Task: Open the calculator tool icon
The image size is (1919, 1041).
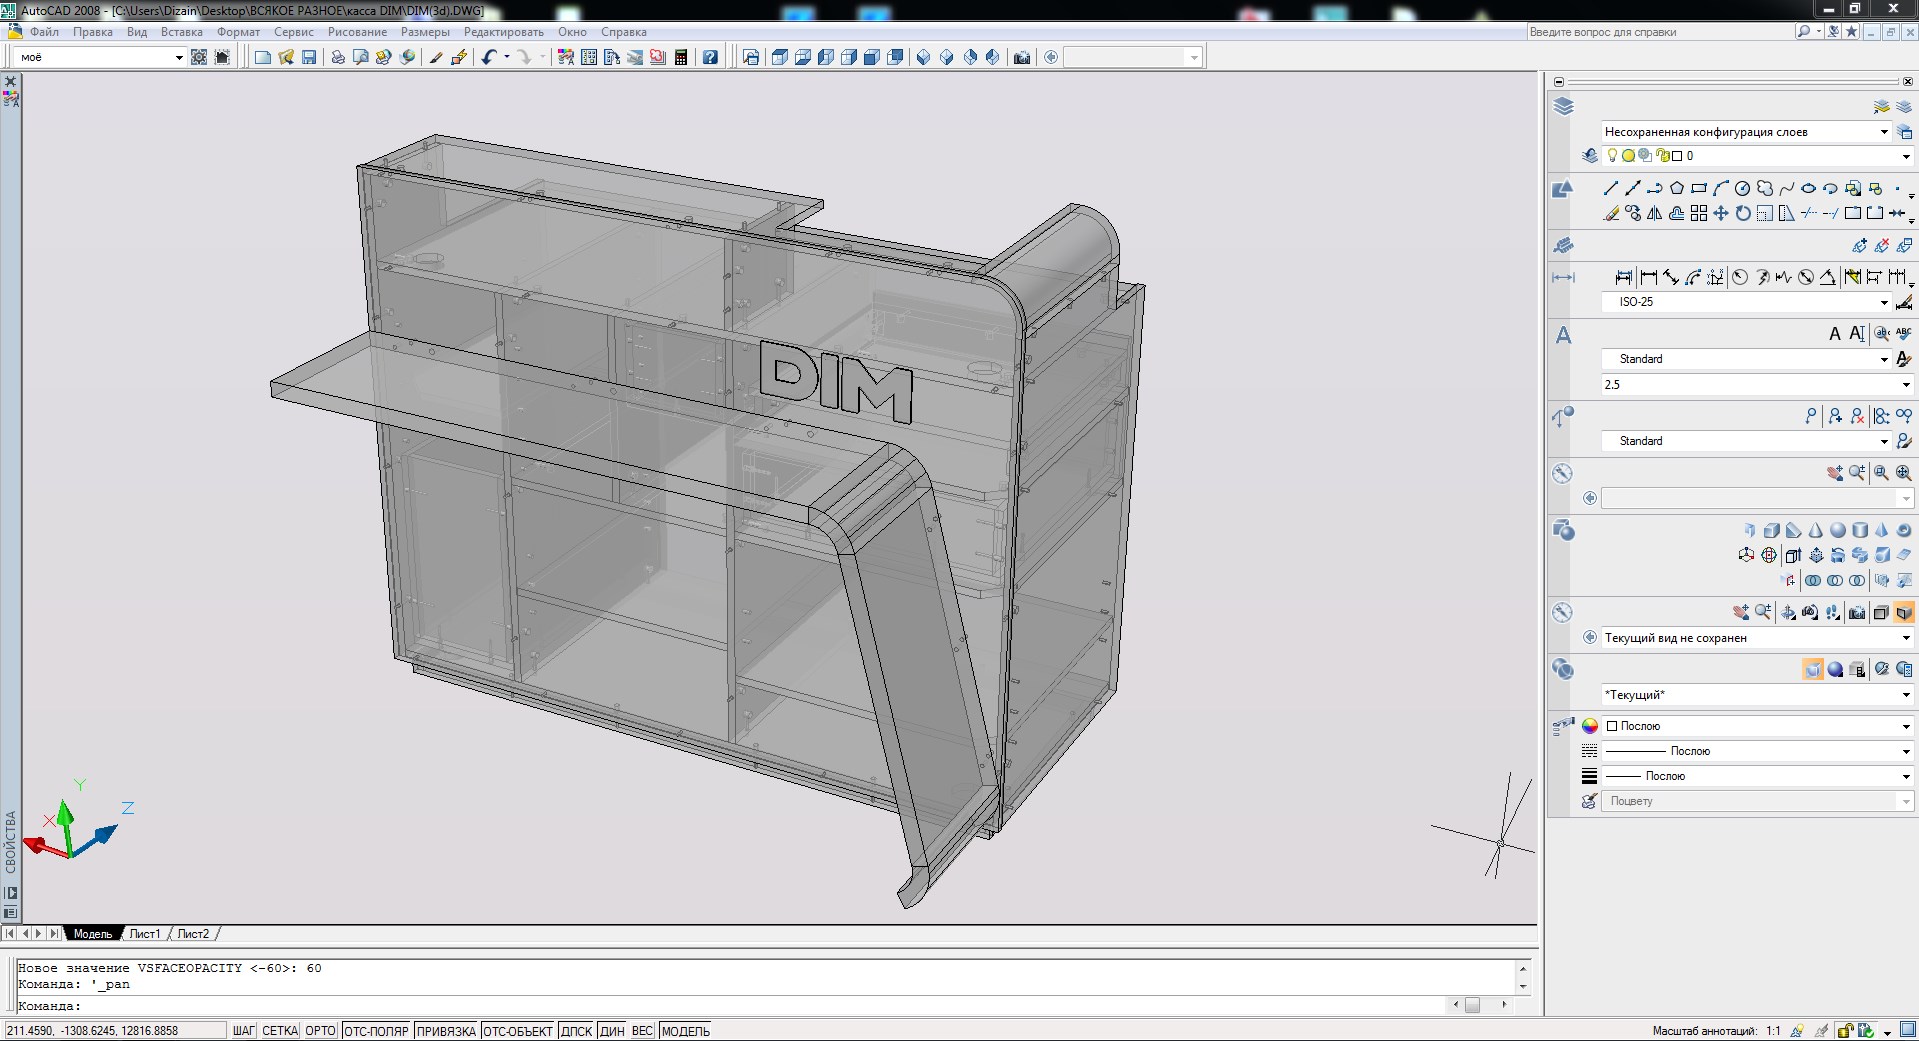Action: pyautogui.click(x=681, y=57)
